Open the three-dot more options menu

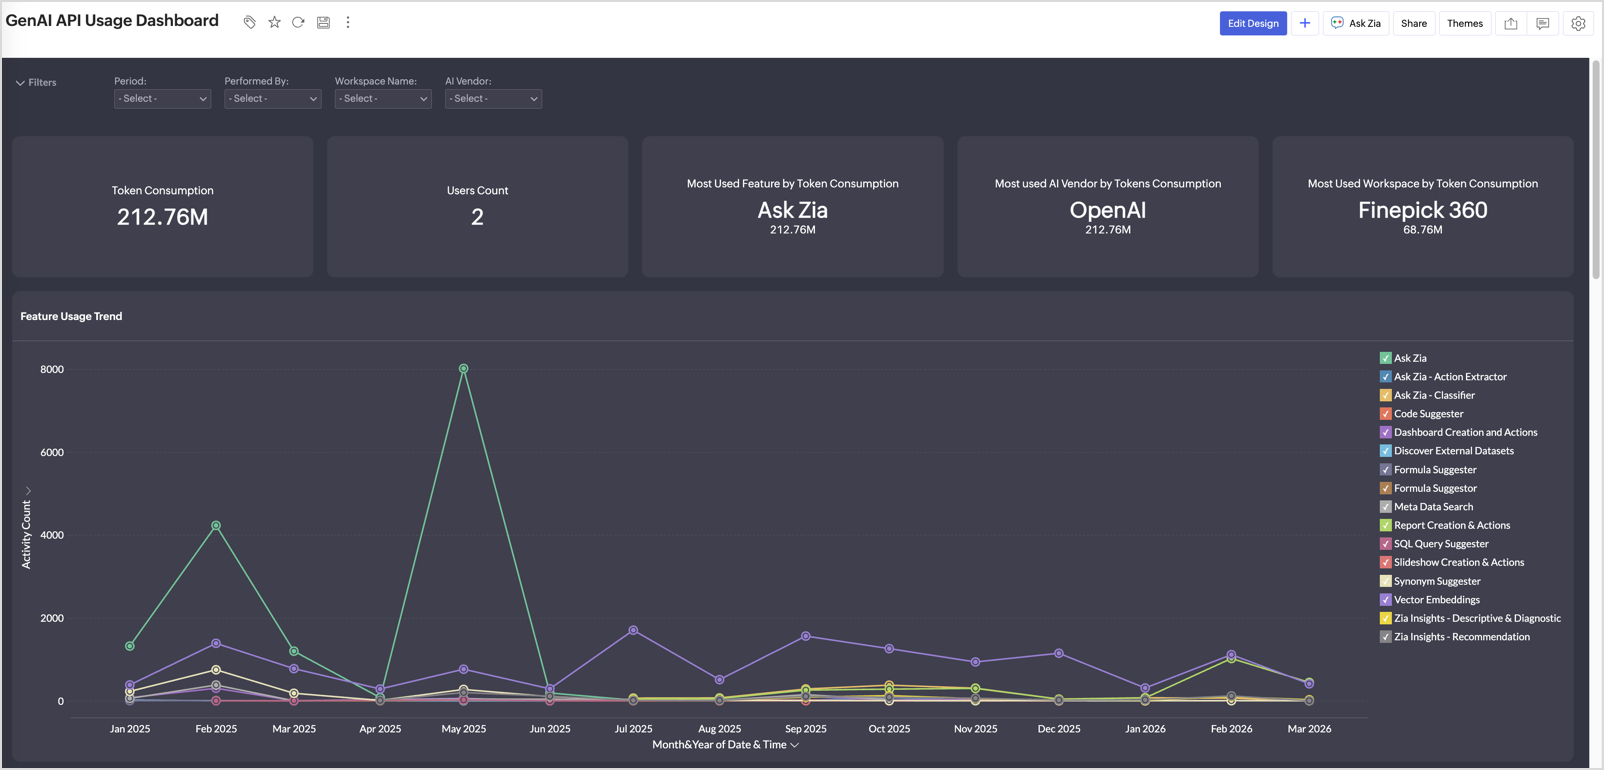(x=348, y=22)
